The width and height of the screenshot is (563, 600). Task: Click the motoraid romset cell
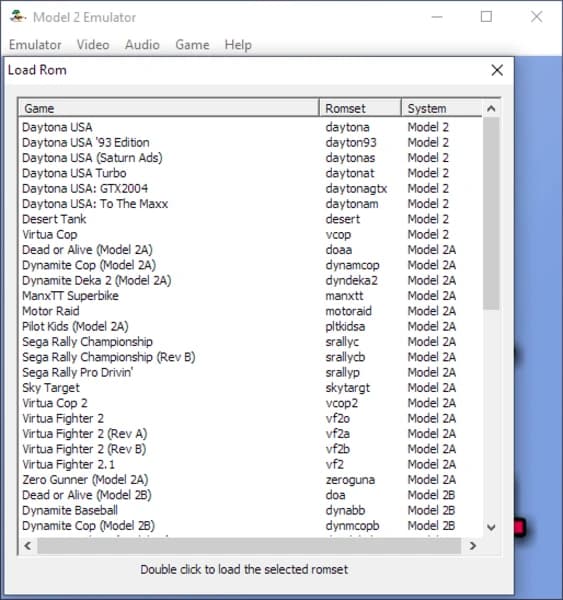click(348, 311)
